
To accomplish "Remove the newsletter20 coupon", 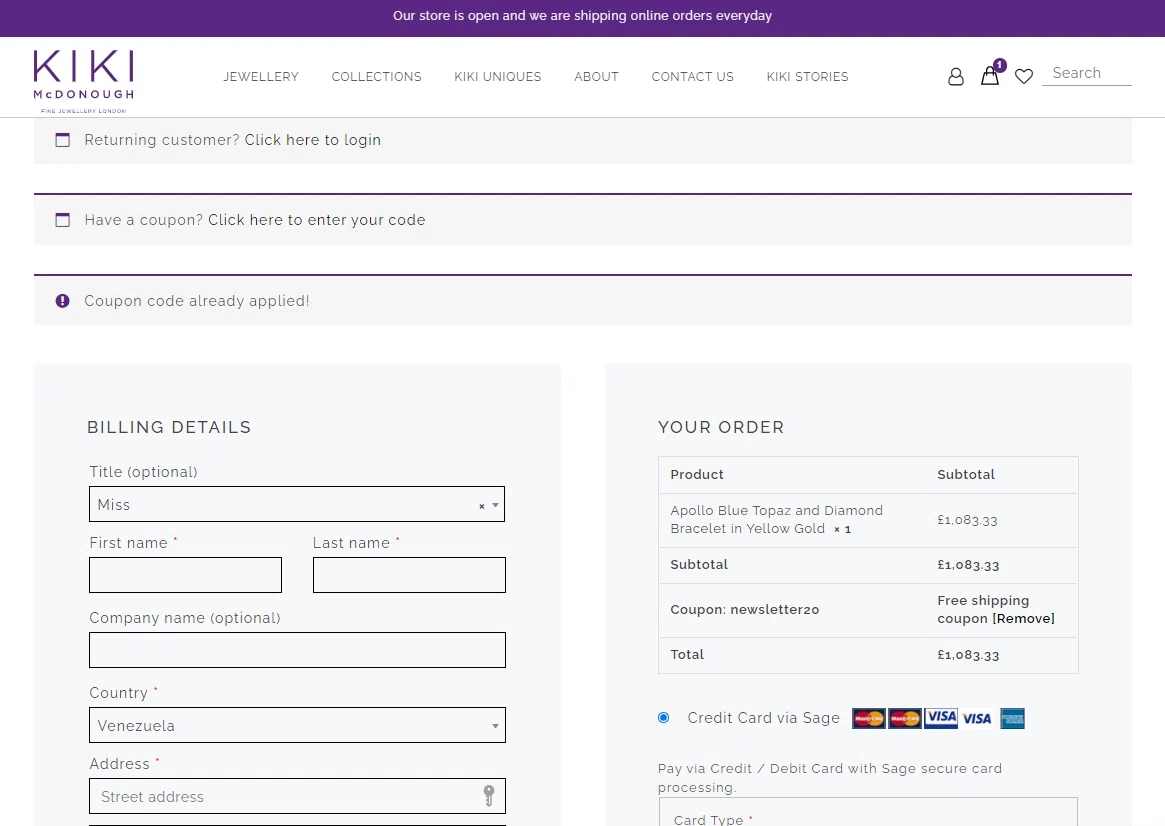I will (1023, 618).
